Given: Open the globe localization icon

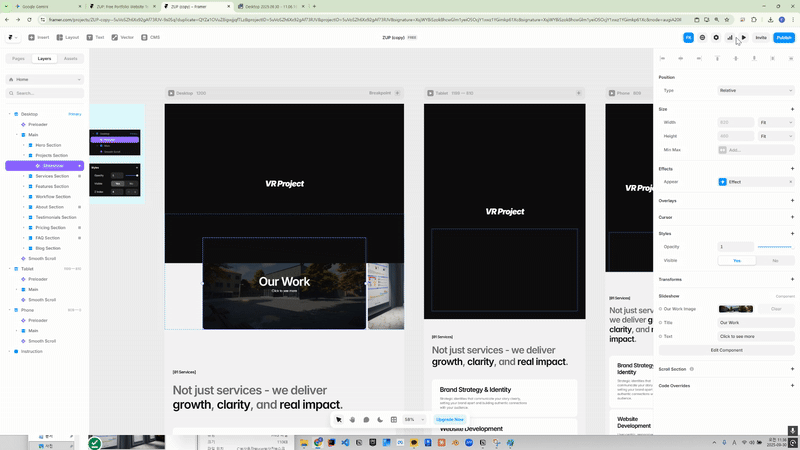Looking at the screenshot, I should 702,37.
